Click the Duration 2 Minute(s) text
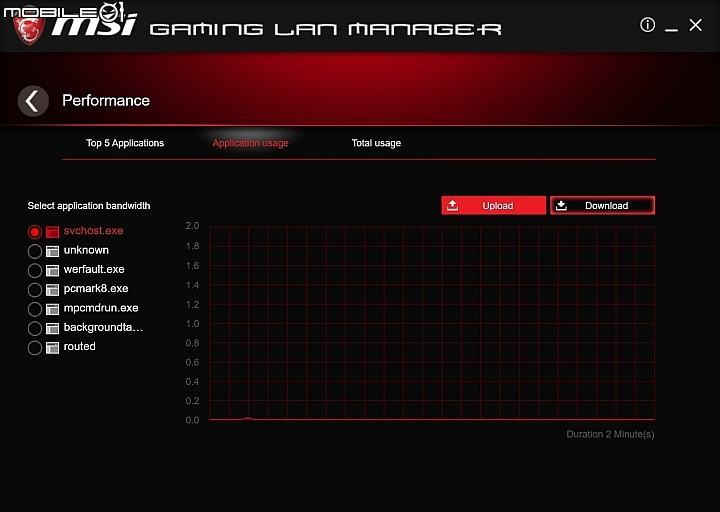The height and width of the screenshot is (512, 720). pos(610,434)
